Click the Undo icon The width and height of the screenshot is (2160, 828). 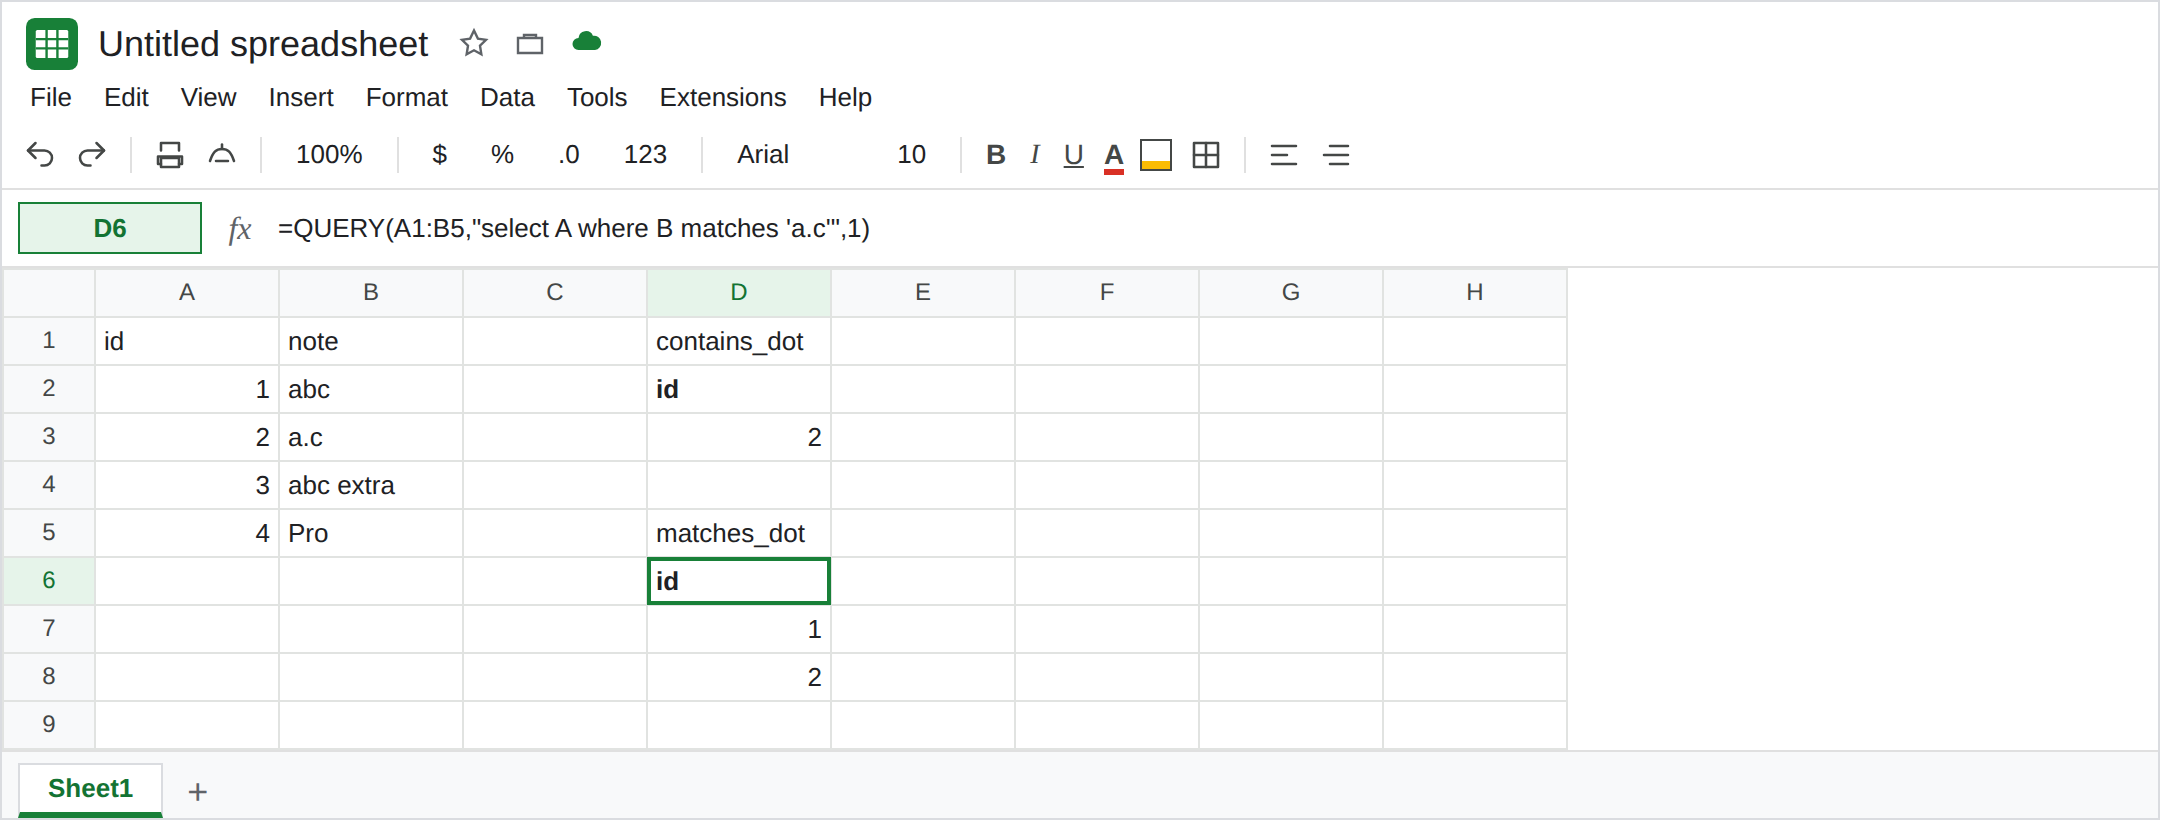pos(40,155)
